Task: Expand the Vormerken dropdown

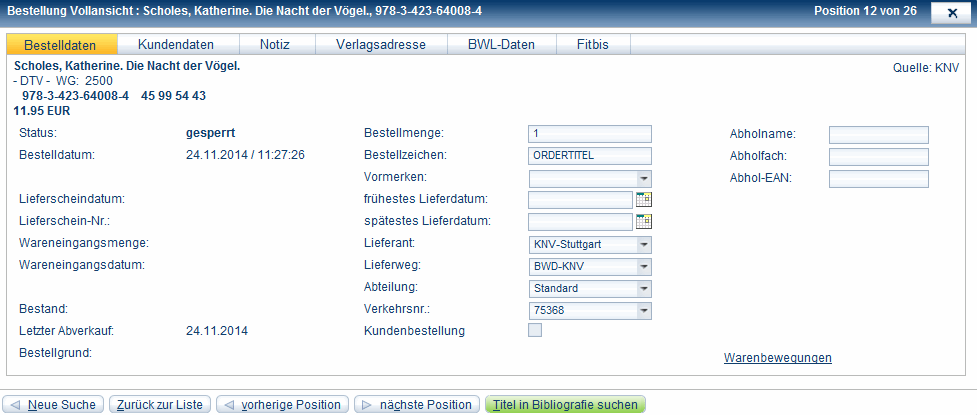Action: pyautogui.click(x=643, y=177)
